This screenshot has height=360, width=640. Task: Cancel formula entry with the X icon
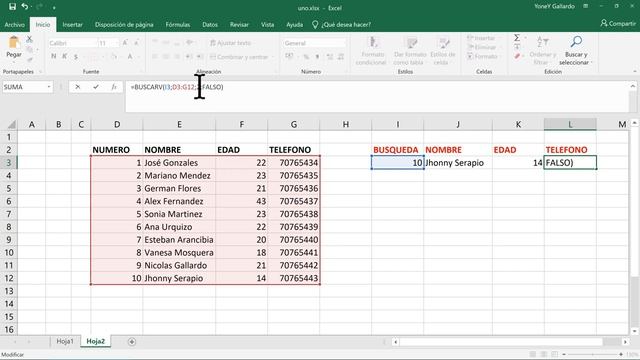coord(78,87)
